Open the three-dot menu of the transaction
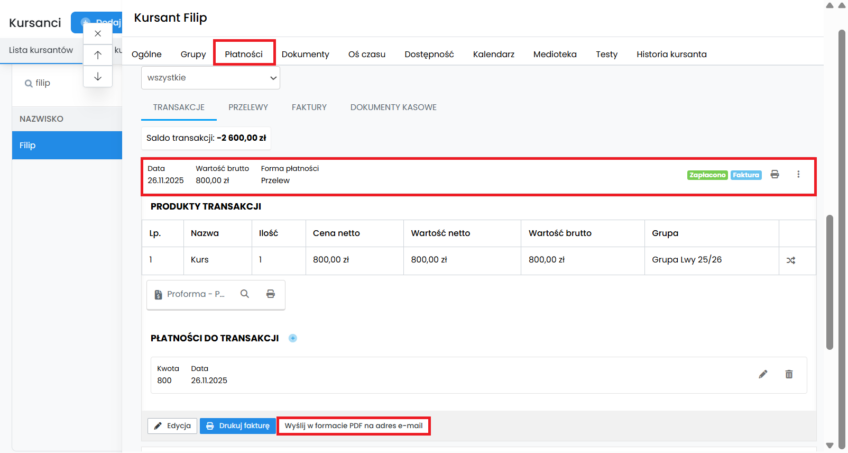 click(x=798, y=174)
